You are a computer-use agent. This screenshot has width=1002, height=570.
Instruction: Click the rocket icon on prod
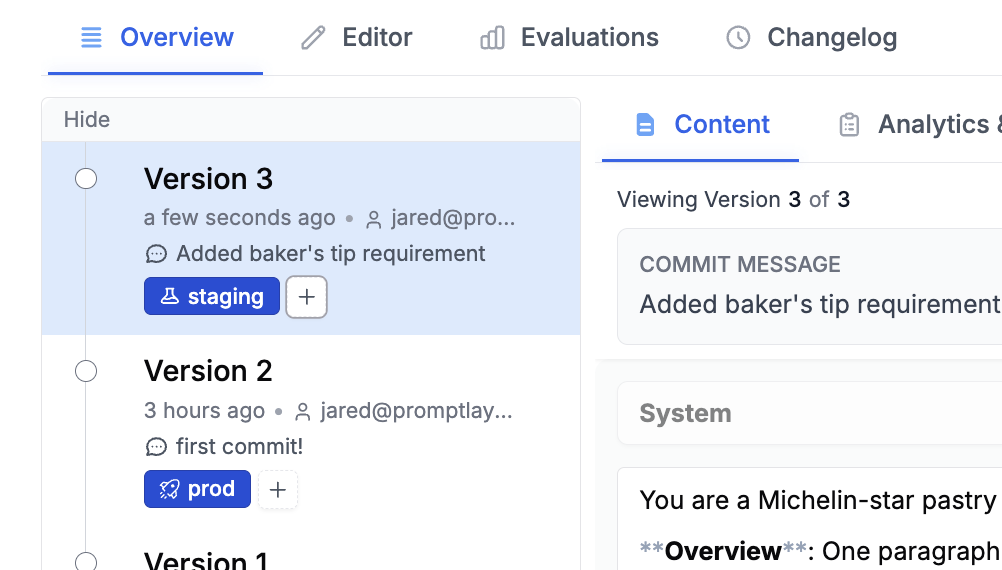point(169,489)
